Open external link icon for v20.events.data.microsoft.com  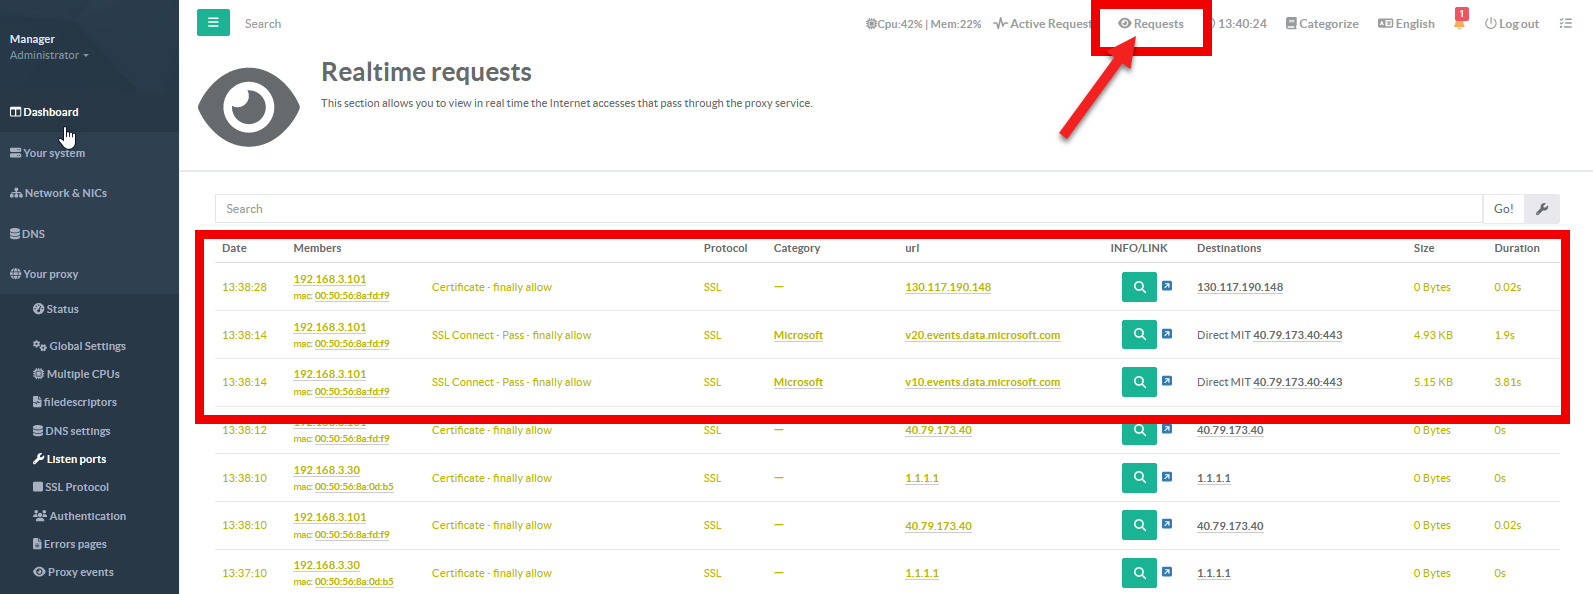point(1167,334)
